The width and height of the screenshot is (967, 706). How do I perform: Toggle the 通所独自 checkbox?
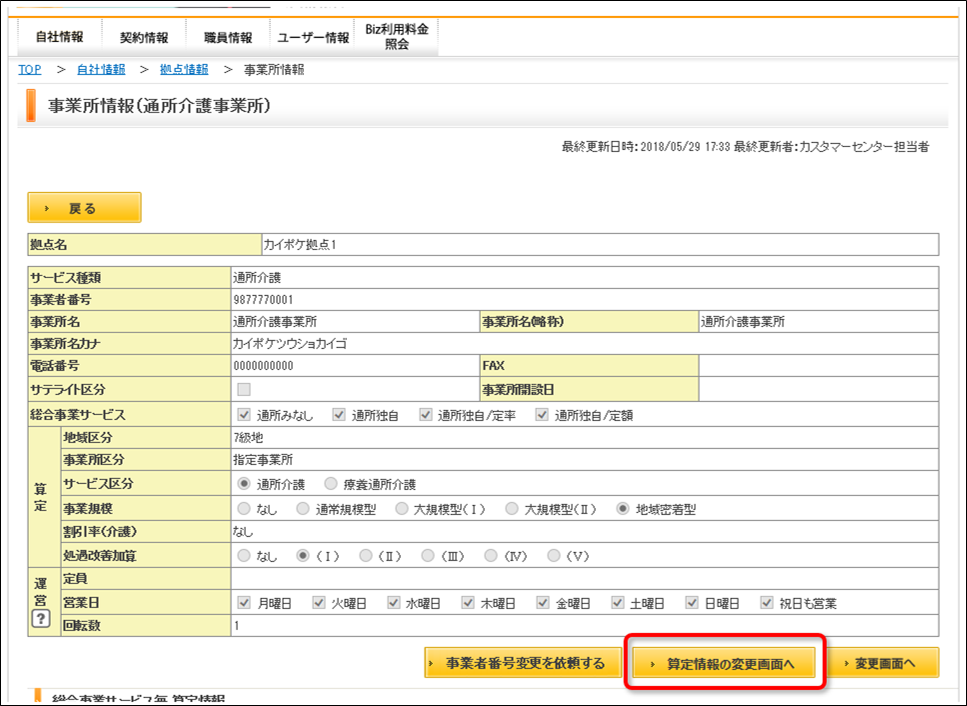[x=339, y=415]
